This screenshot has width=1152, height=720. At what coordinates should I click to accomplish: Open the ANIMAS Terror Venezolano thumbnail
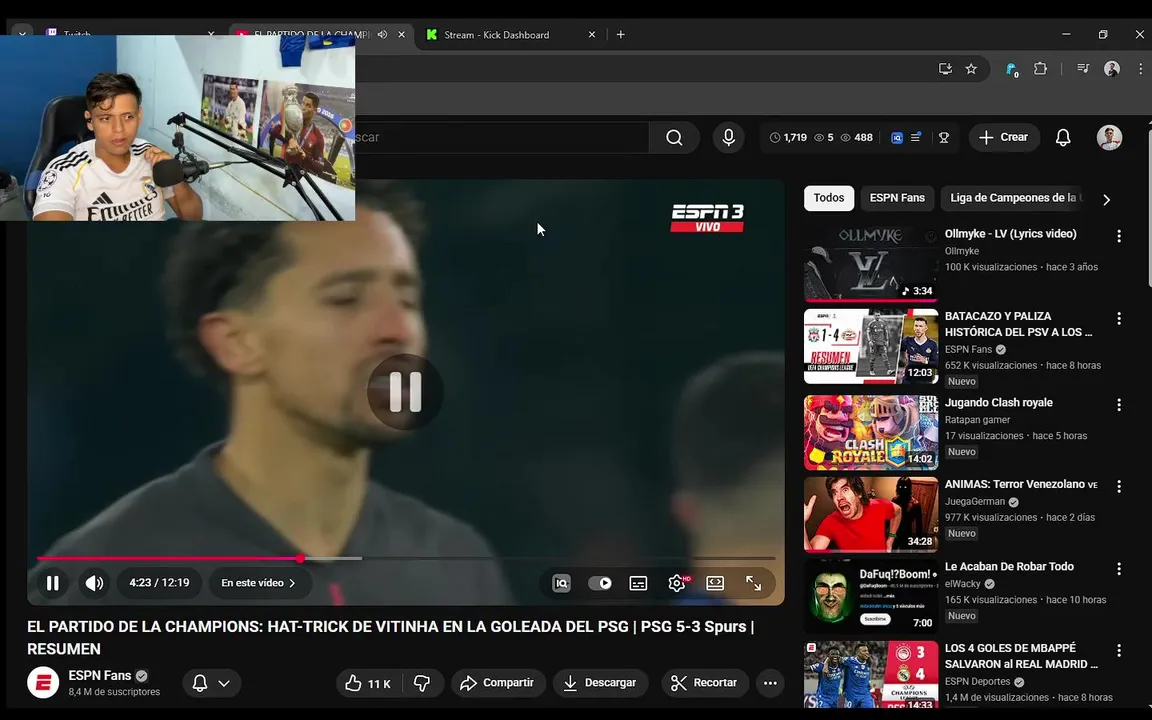click(x=871, y=514)
